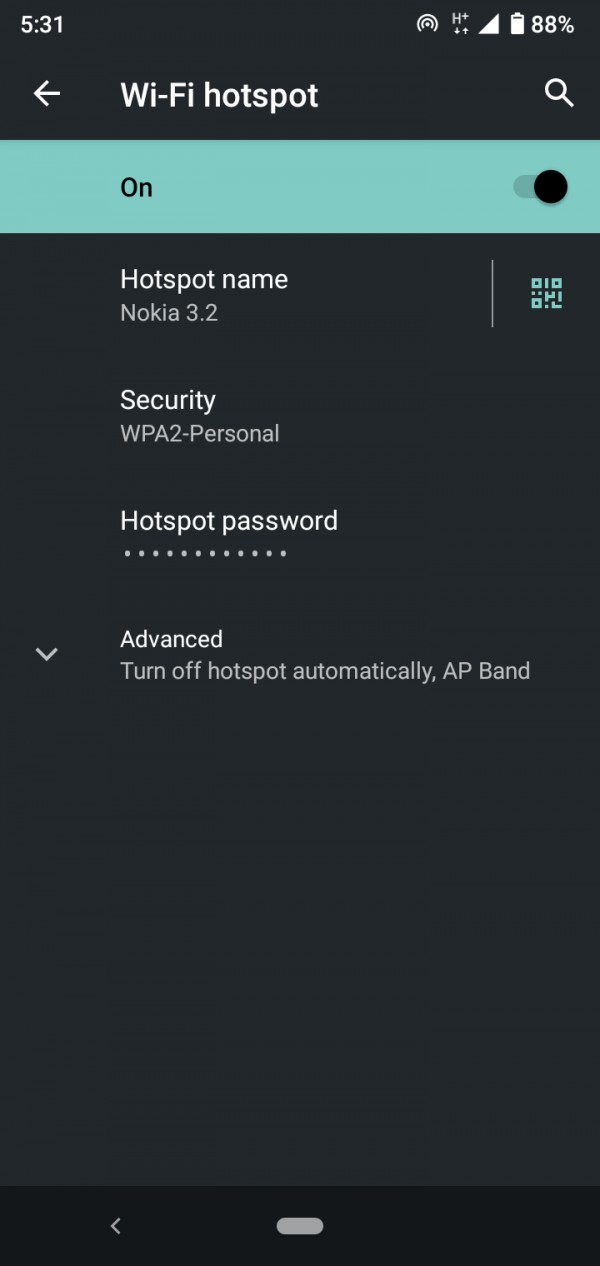The image size is (600, 1266).
Task: Open the Advanced section label
Action: coord(171,639)
